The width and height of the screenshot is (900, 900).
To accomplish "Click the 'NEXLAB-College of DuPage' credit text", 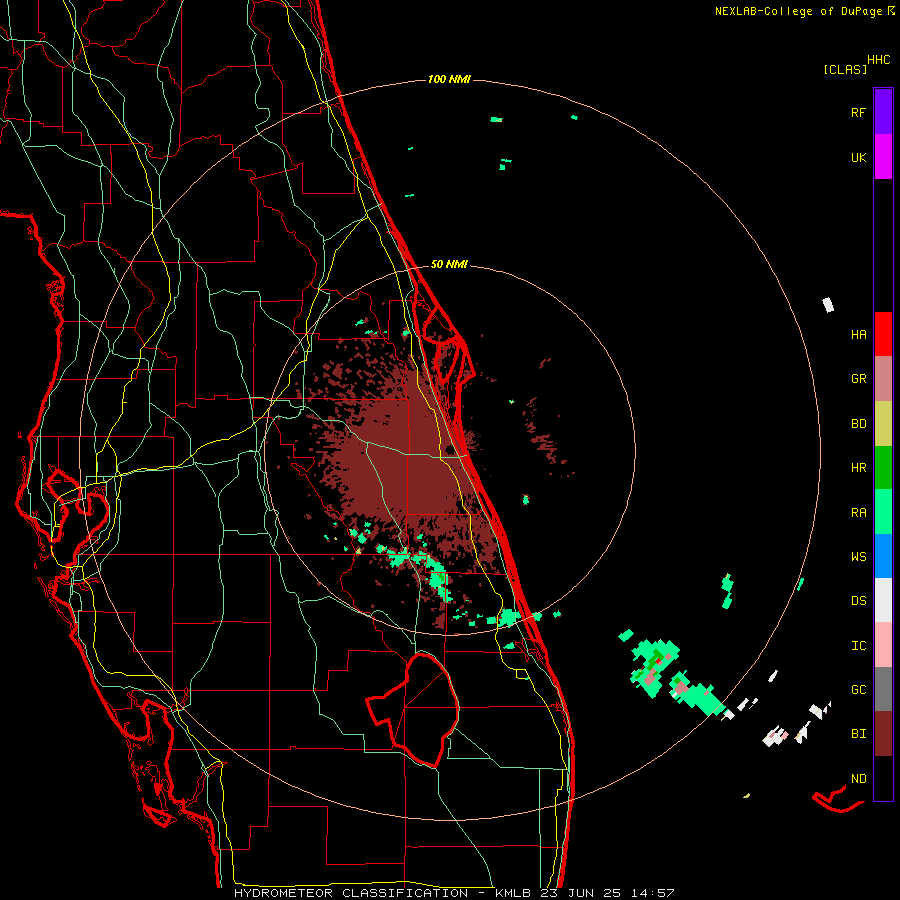I will coord(798,11).
